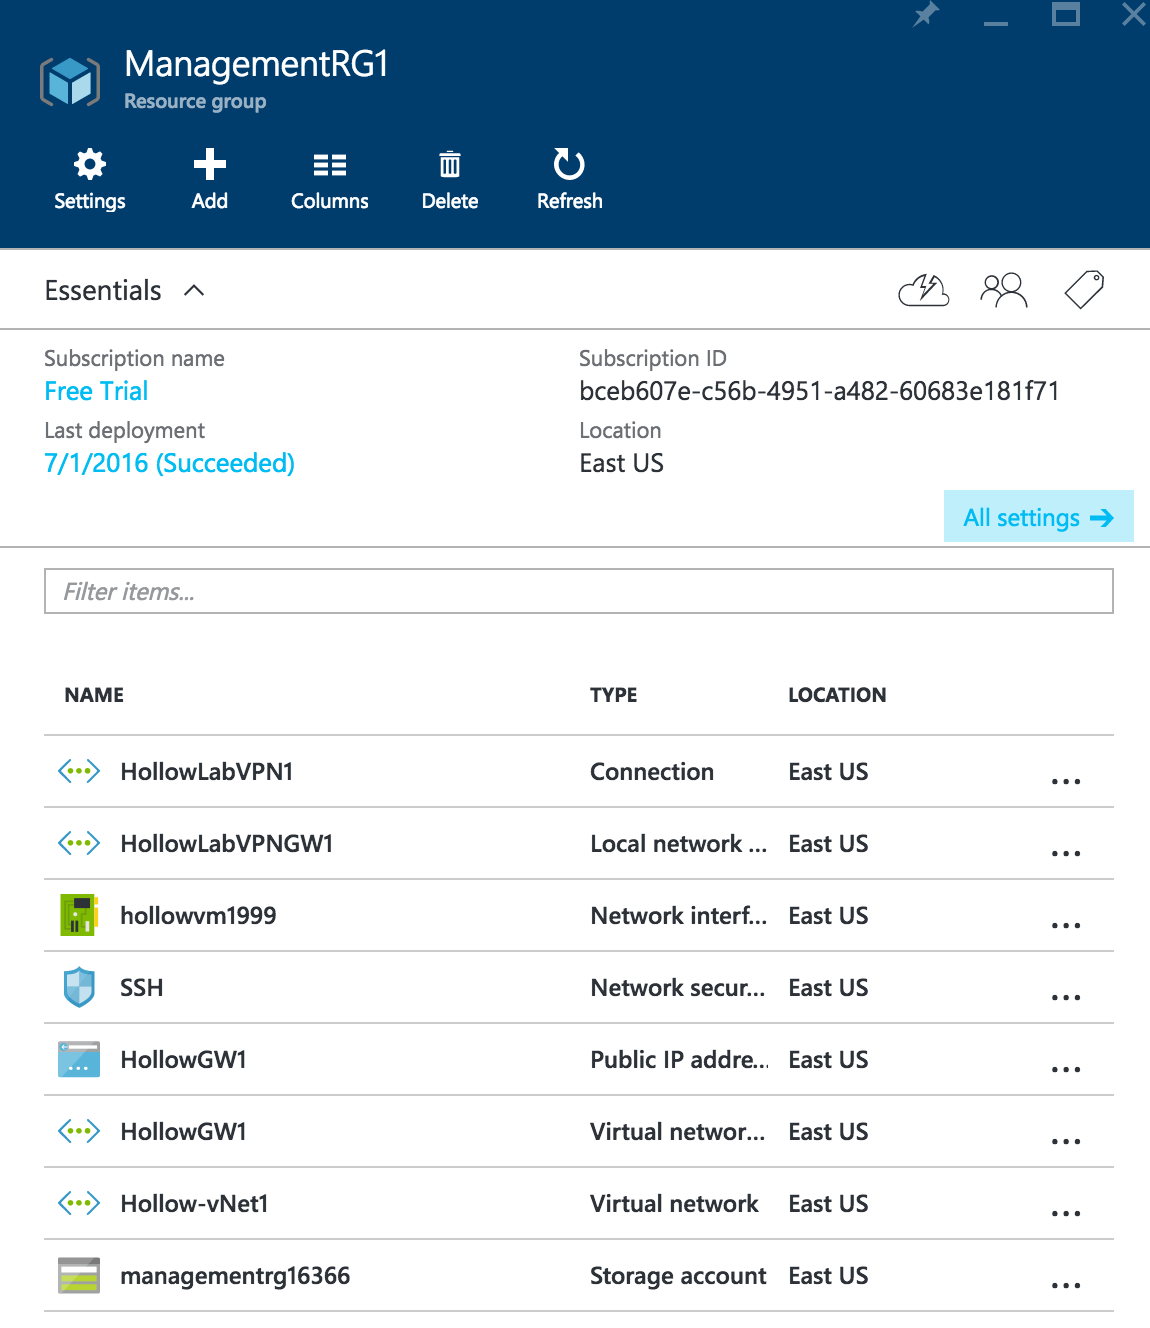Sort by the NAME column header
Viewport: 1150px width, 1328px height.
94,695
